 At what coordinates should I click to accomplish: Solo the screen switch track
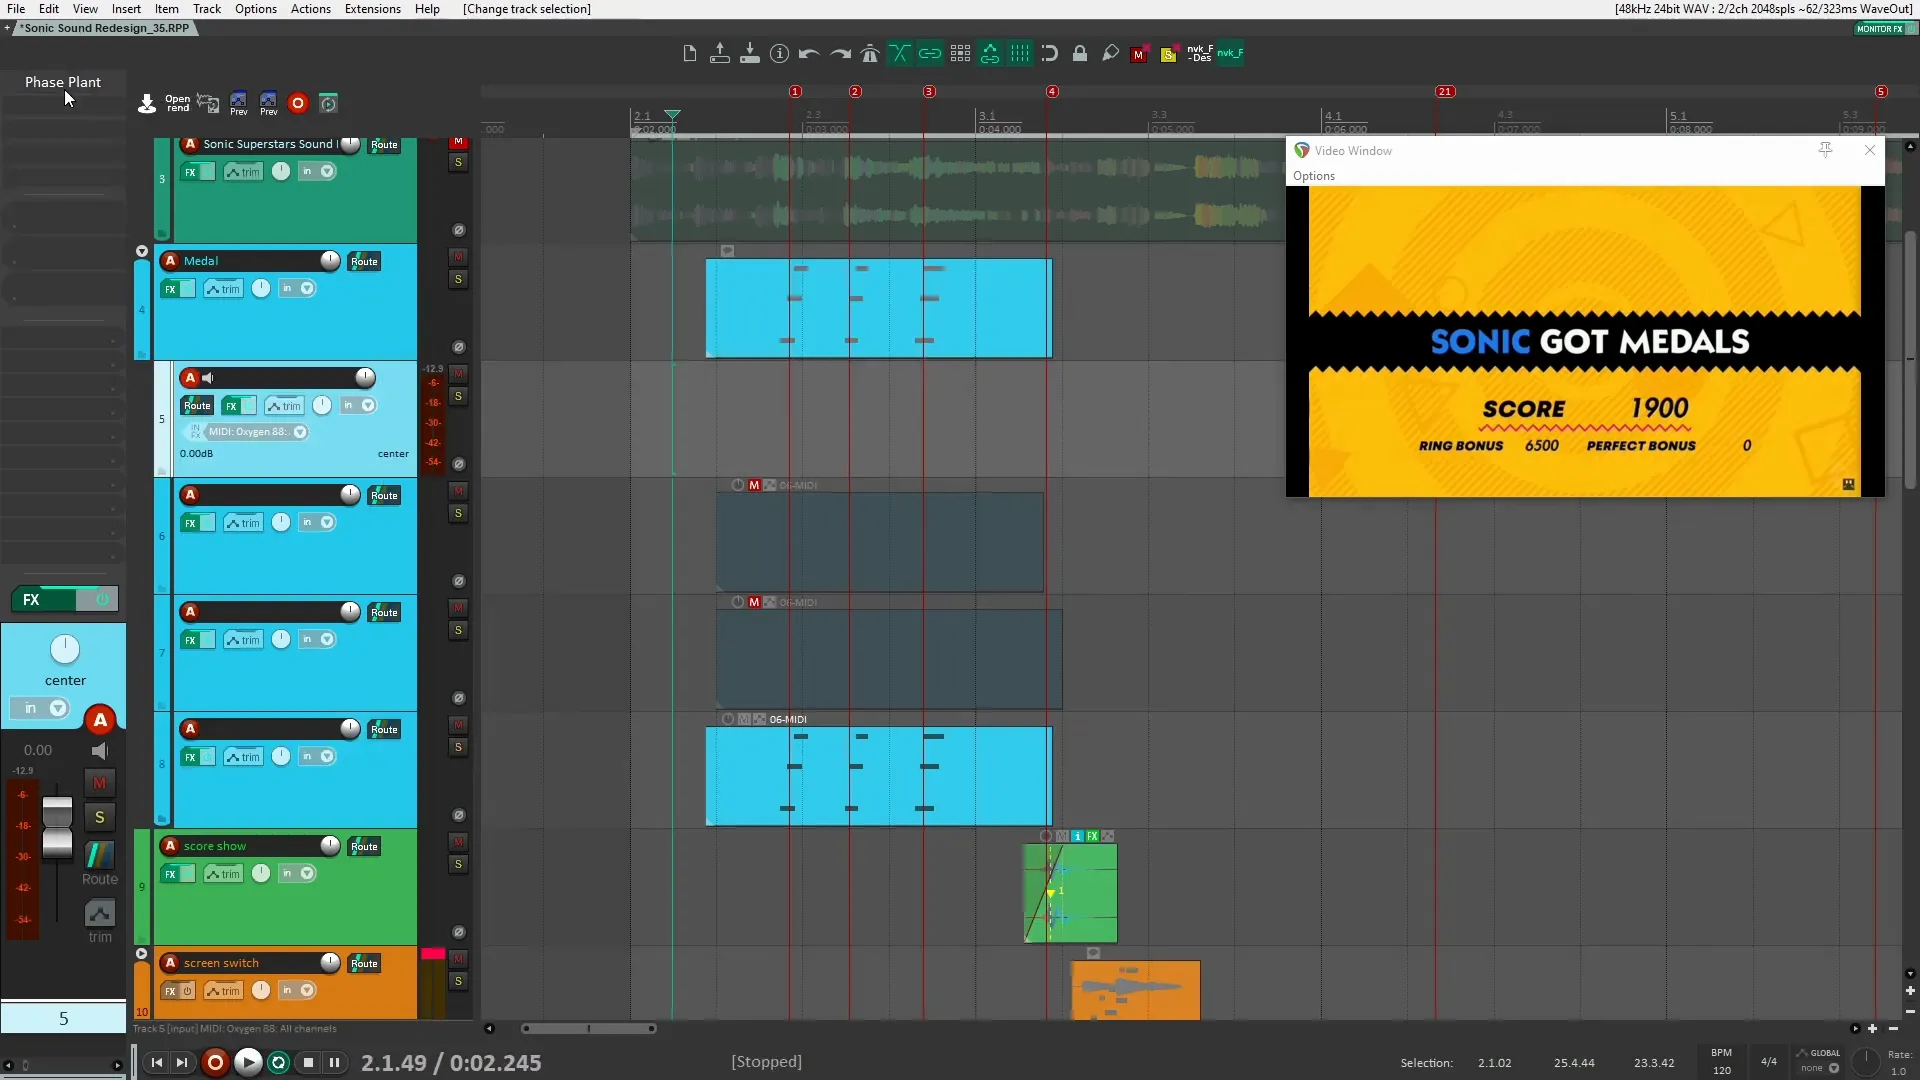(458, 981)
